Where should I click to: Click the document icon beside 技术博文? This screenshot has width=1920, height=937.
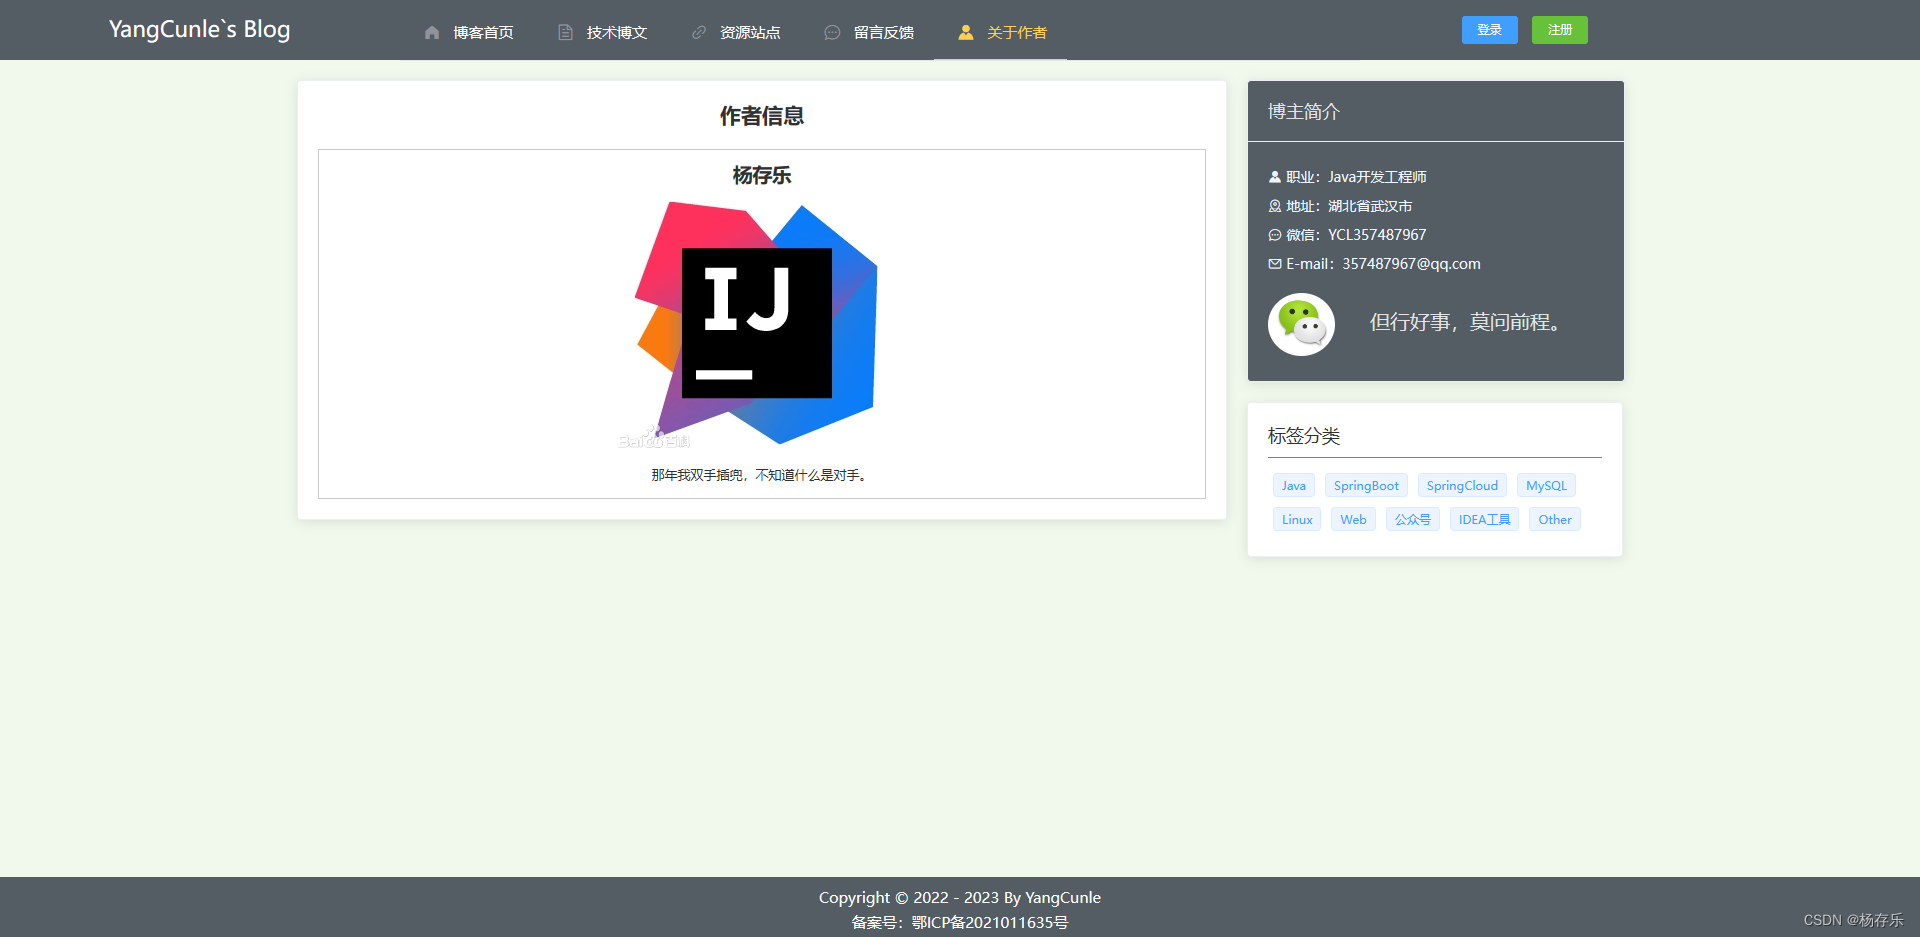(565, 33)
